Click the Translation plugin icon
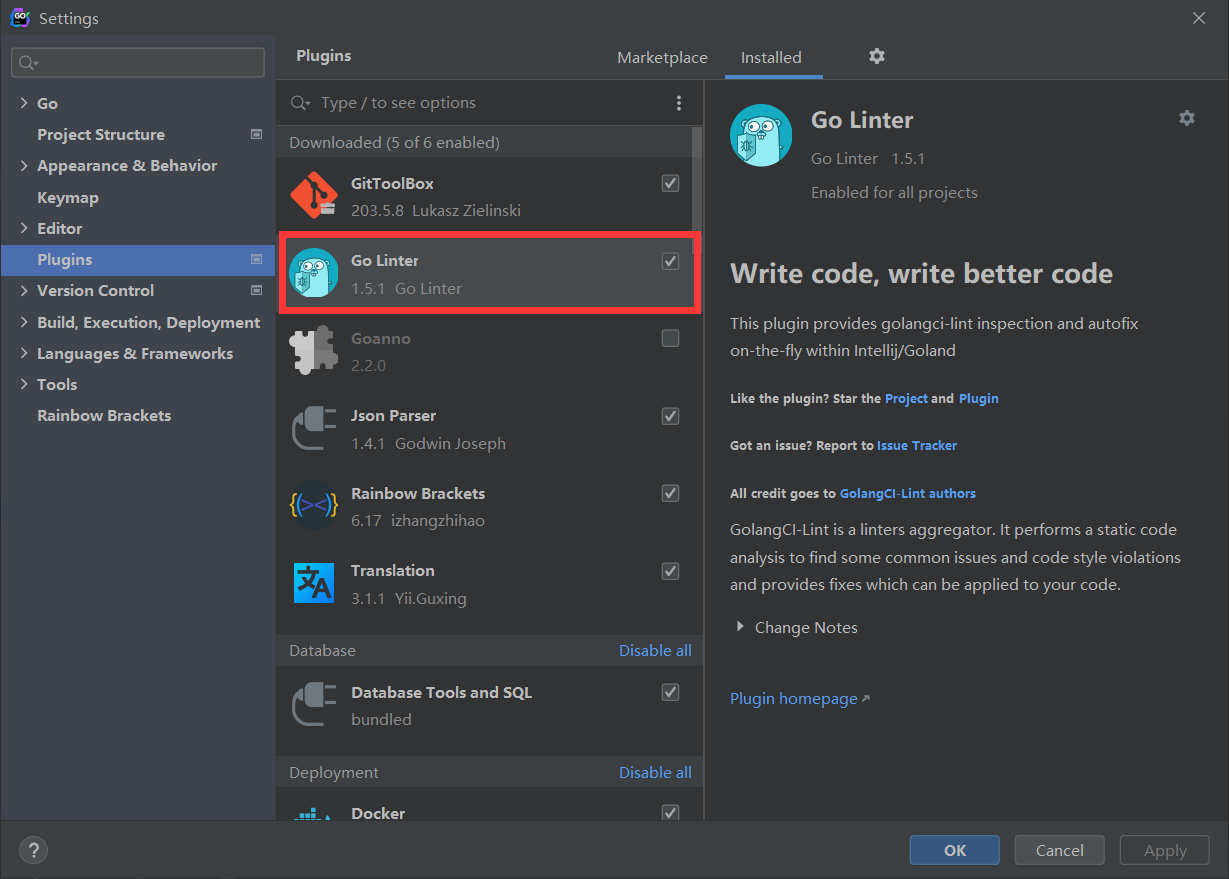Screen dimensions: 1229x879 coord(314,584)
